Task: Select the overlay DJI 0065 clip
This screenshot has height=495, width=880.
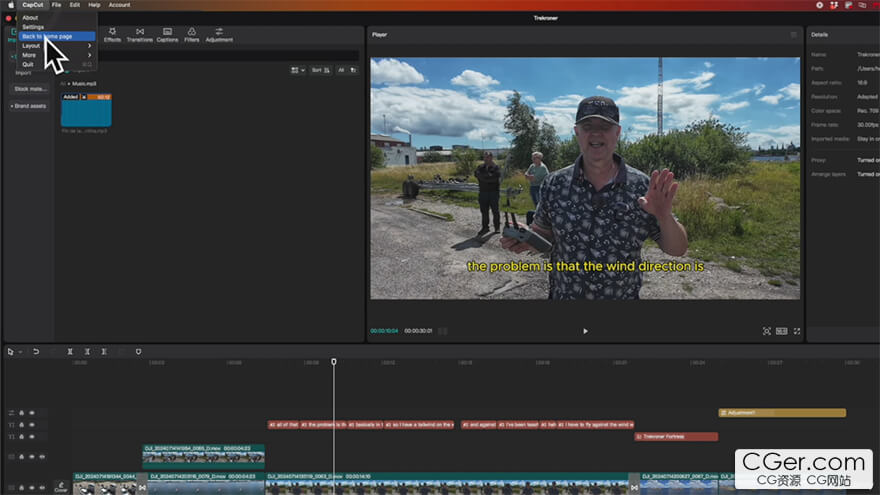Action: coord(204,456)
